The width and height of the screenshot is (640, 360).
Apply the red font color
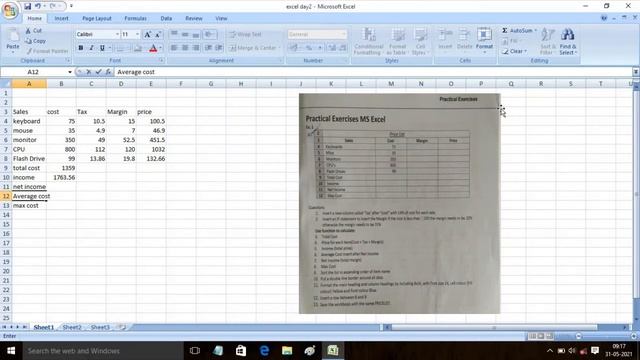pos(153,48)
